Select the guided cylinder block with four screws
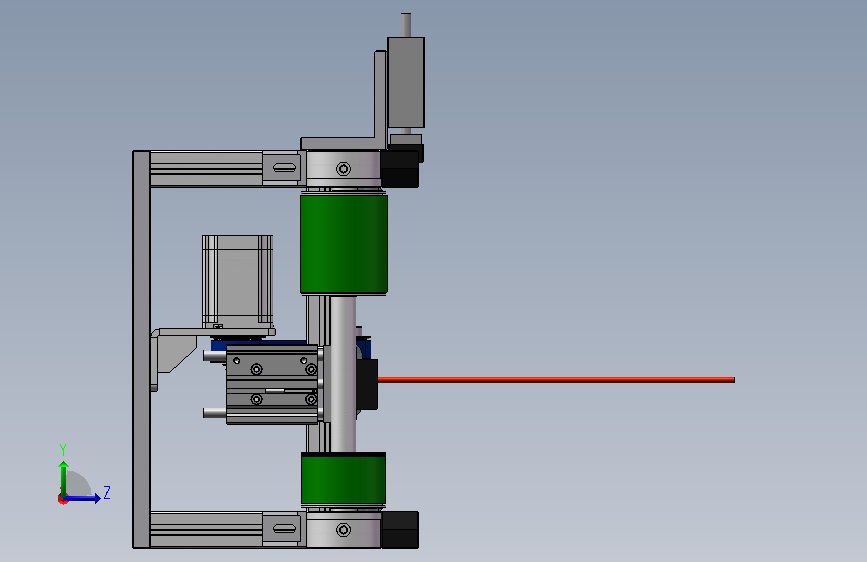This screenshot has height=562, width=867. 272,384
